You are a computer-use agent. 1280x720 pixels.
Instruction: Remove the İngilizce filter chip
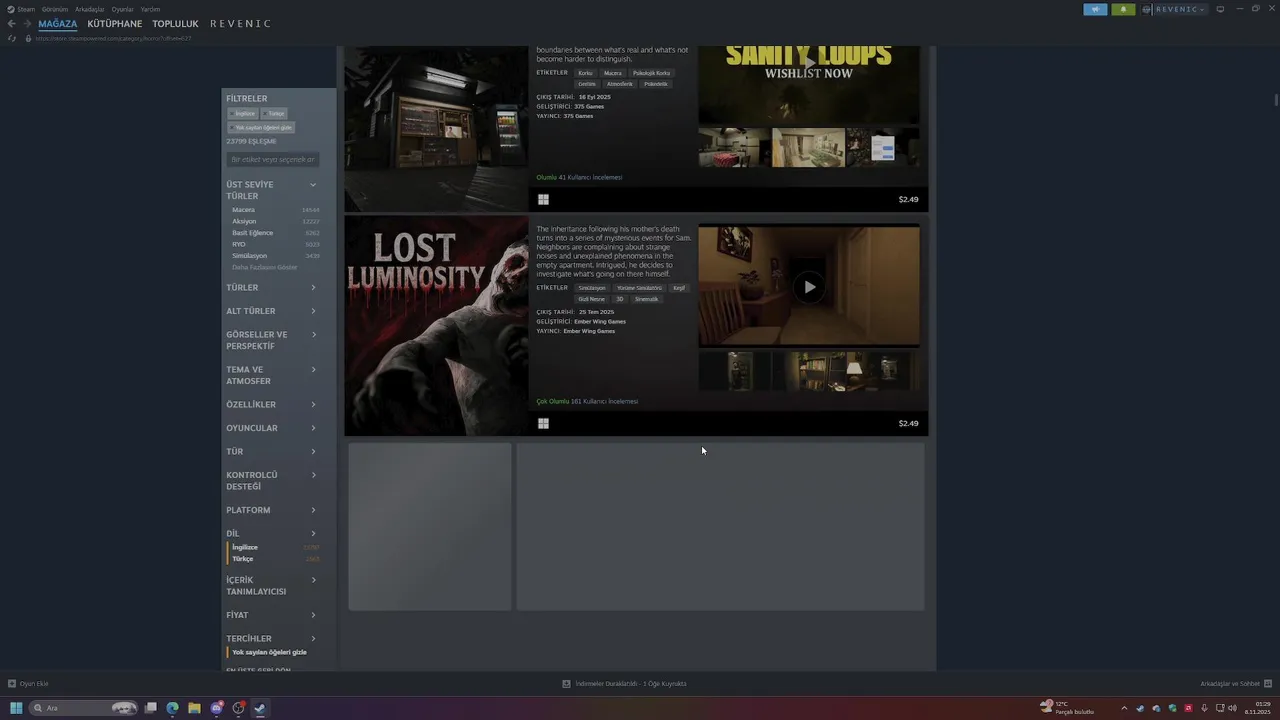tap(244, 114)
